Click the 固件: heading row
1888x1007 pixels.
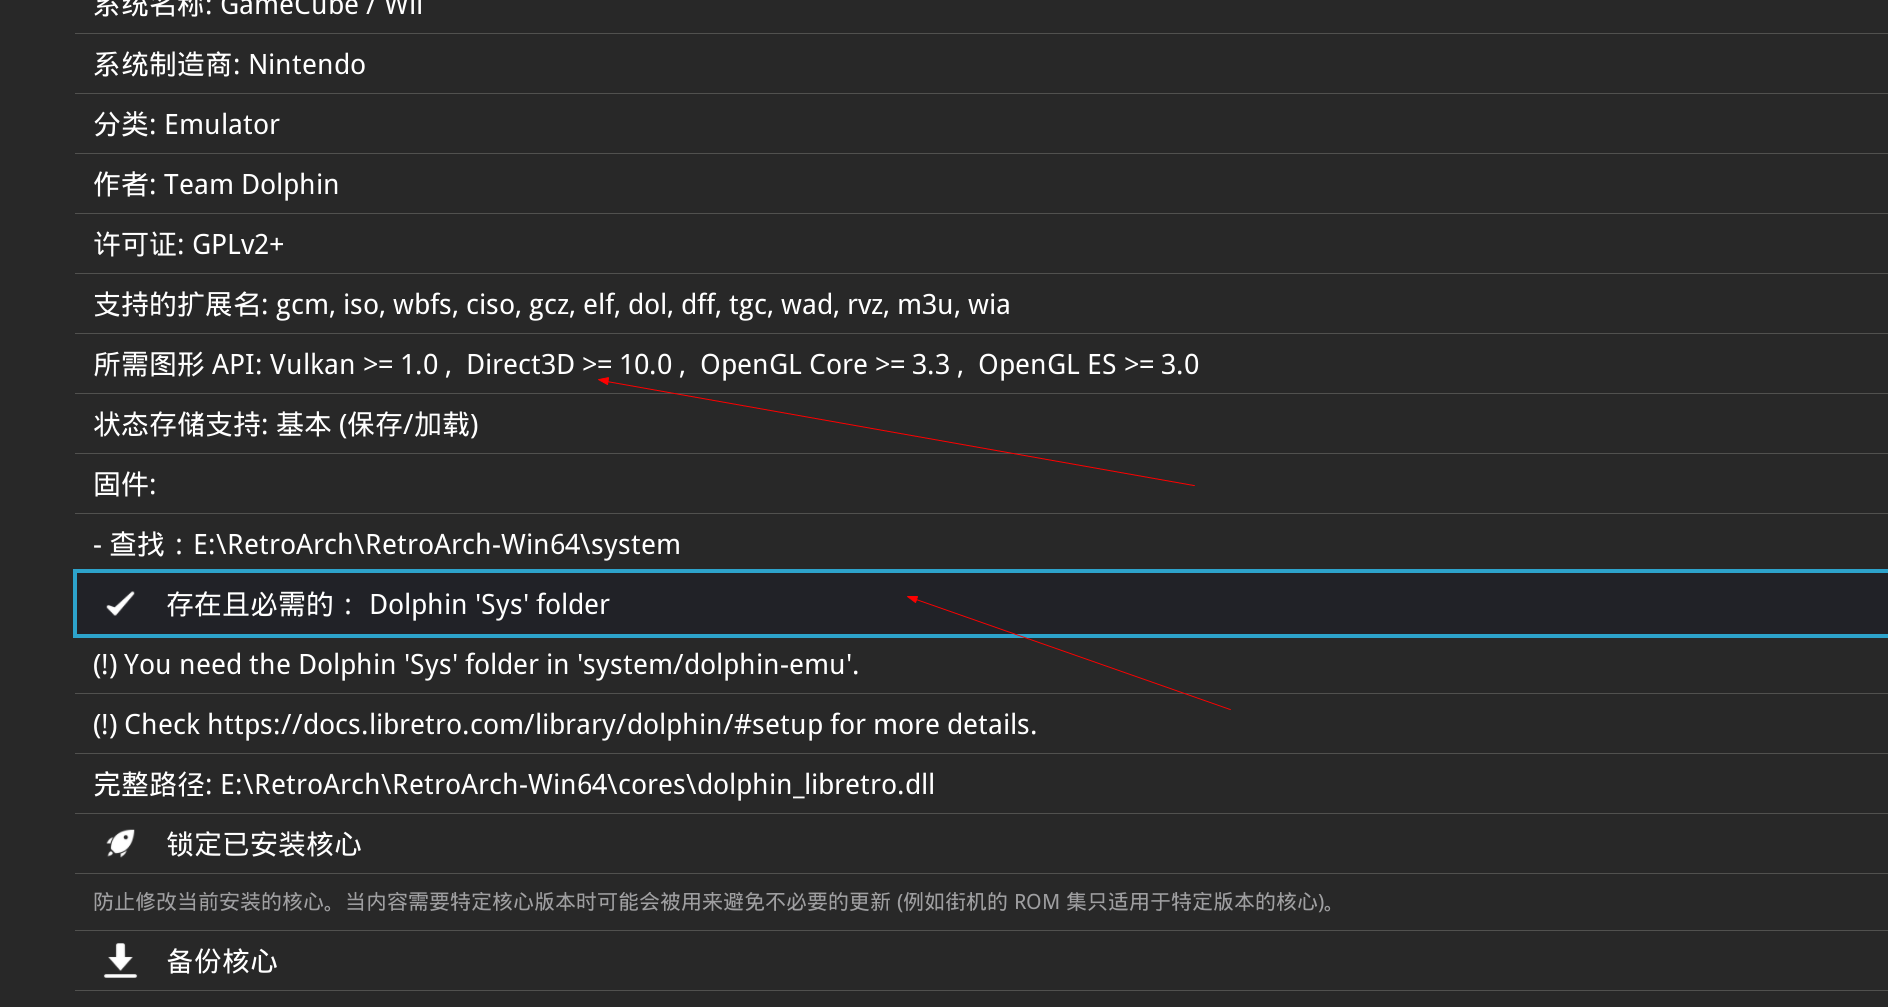pos(981,484)
